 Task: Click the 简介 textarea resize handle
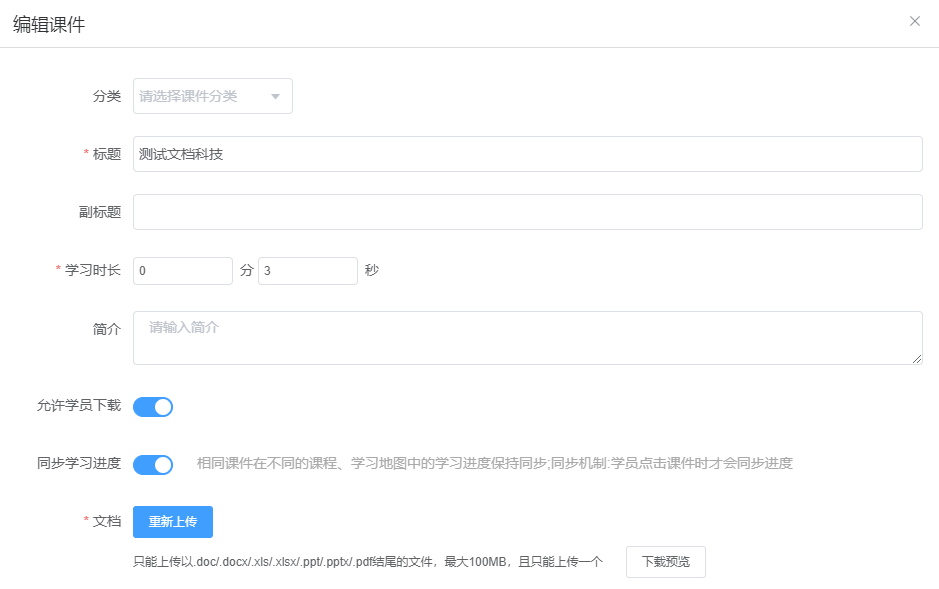[x=916, y=358]
